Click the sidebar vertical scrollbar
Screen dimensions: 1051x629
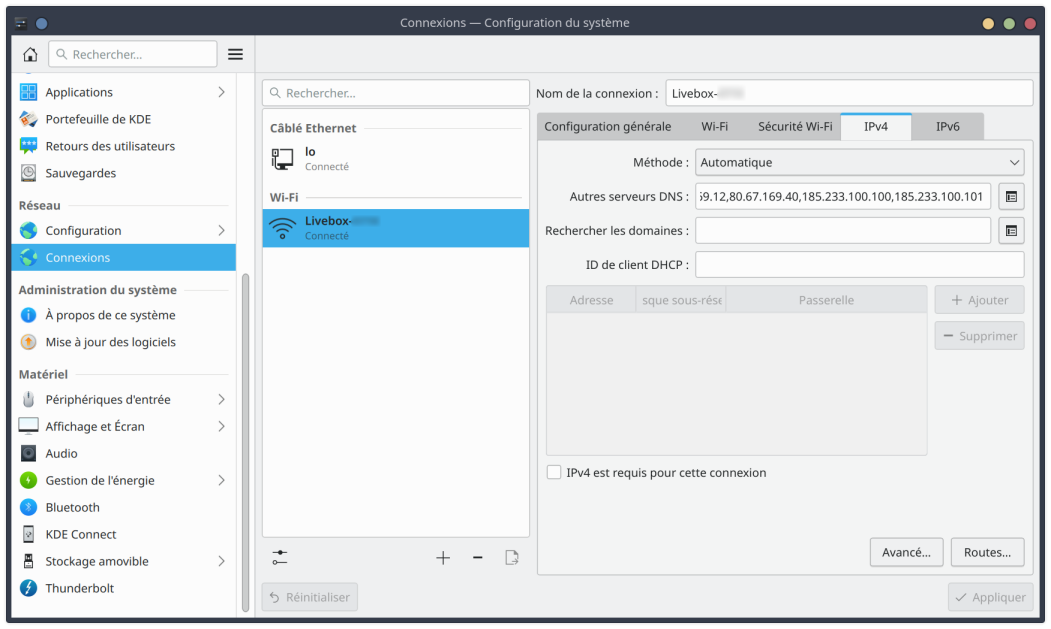click(x=245, y=440)
